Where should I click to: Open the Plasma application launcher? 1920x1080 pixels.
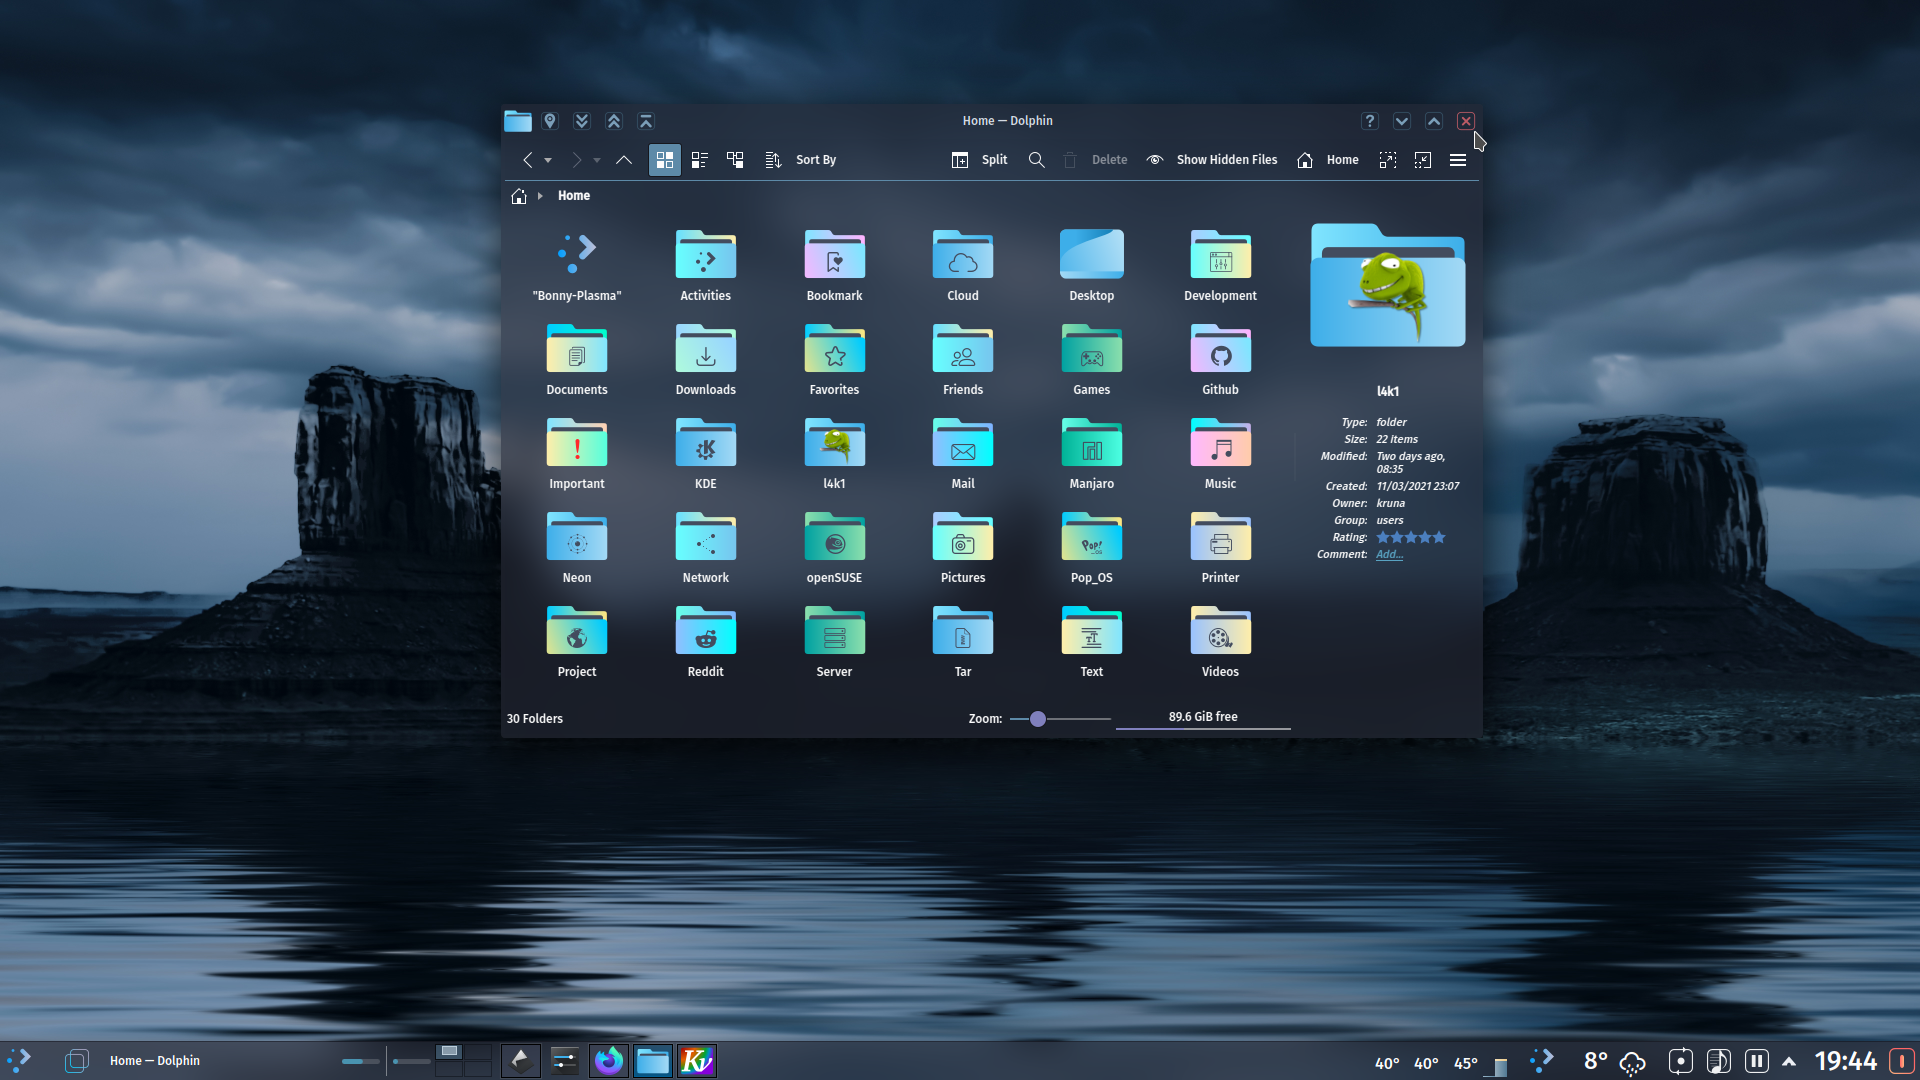[19, 1061]
